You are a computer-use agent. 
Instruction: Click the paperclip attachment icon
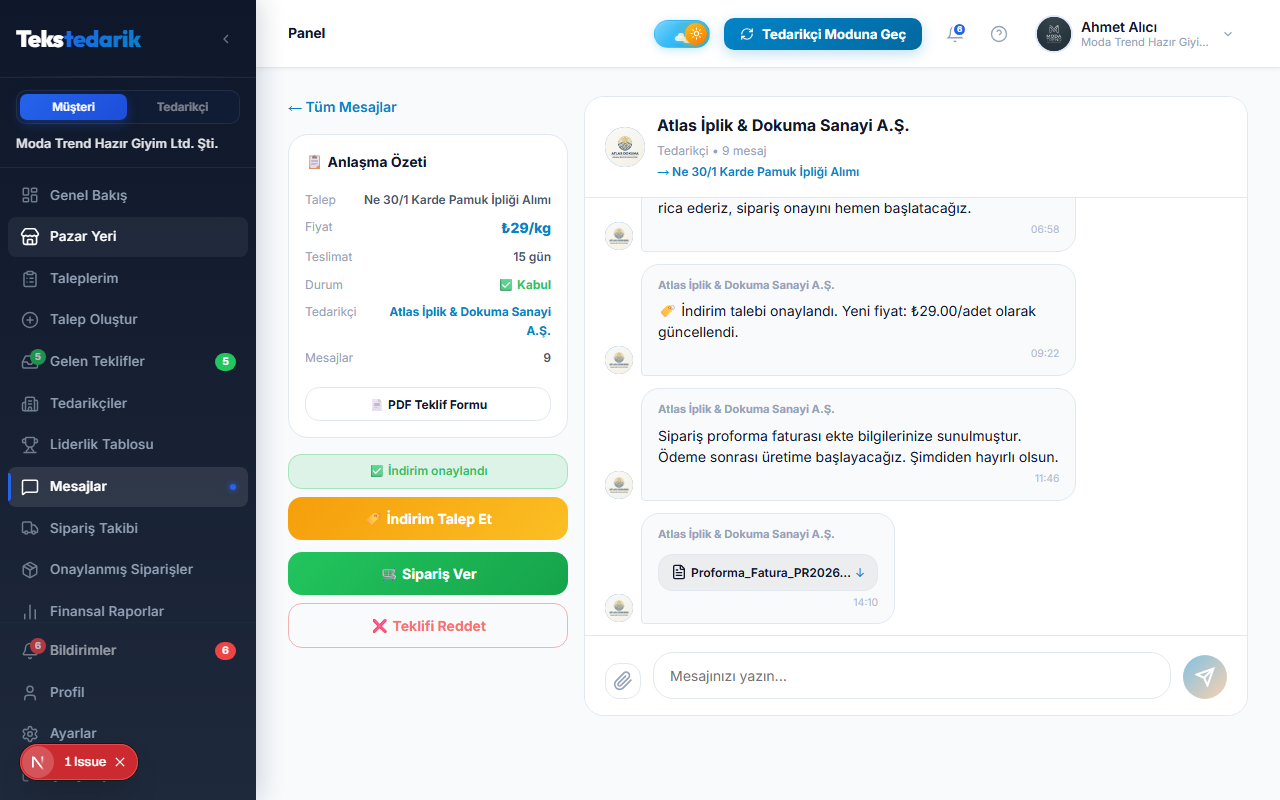pos(622,681)
